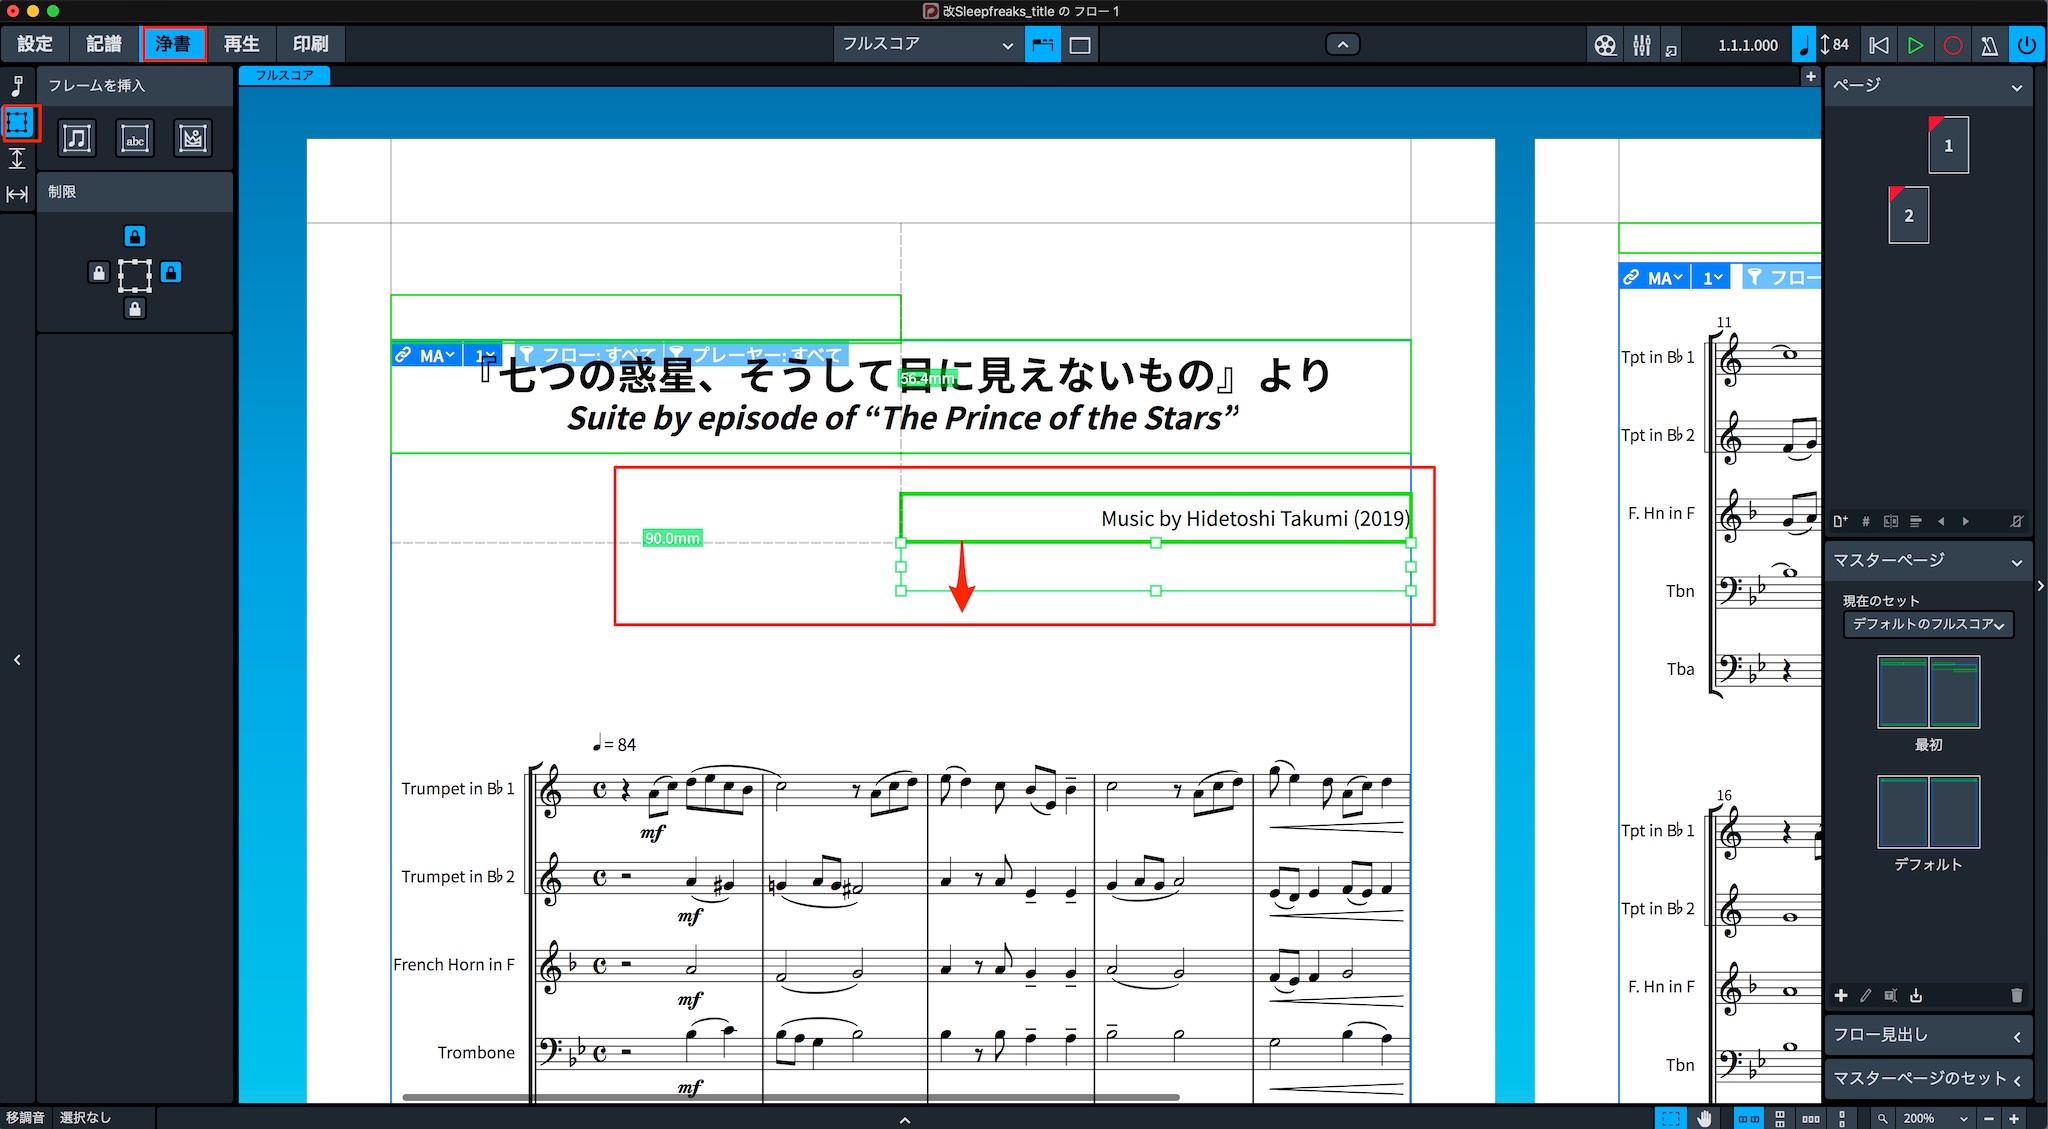The width and height of the screenshot is (2048, 1129).
Task: Select page 2 thumbnail in Pages panel
Action: 1908,215
